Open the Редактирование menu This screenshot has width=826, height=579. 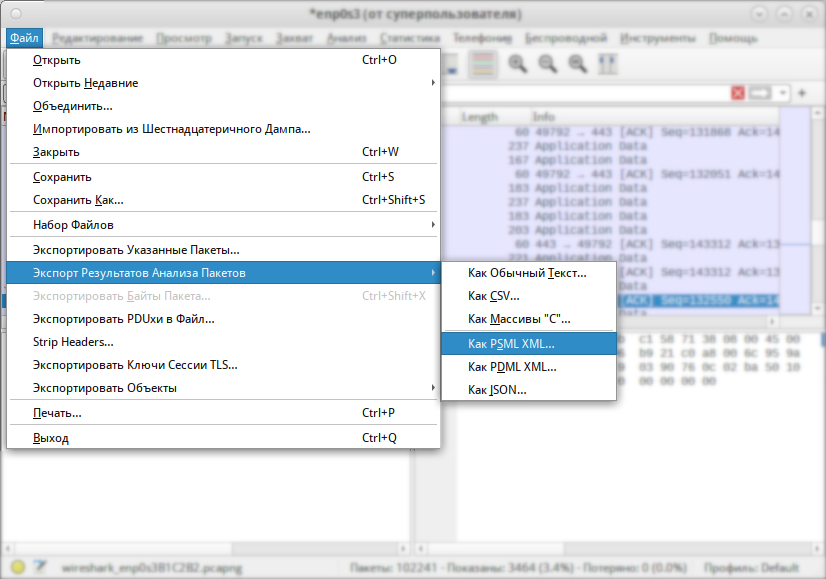point(97,38)
